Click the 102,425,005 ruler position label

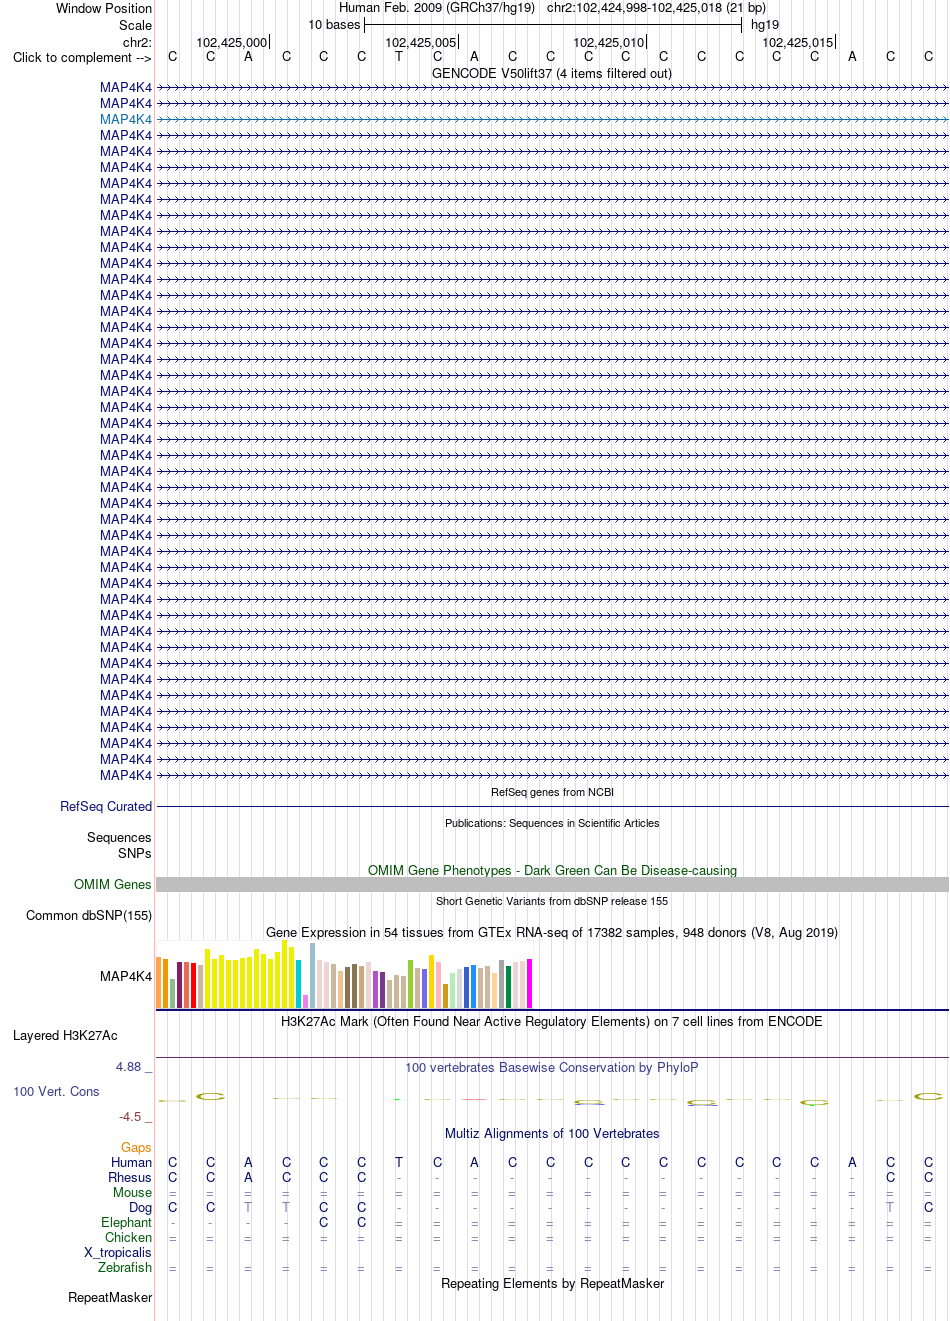click(421, 42)
